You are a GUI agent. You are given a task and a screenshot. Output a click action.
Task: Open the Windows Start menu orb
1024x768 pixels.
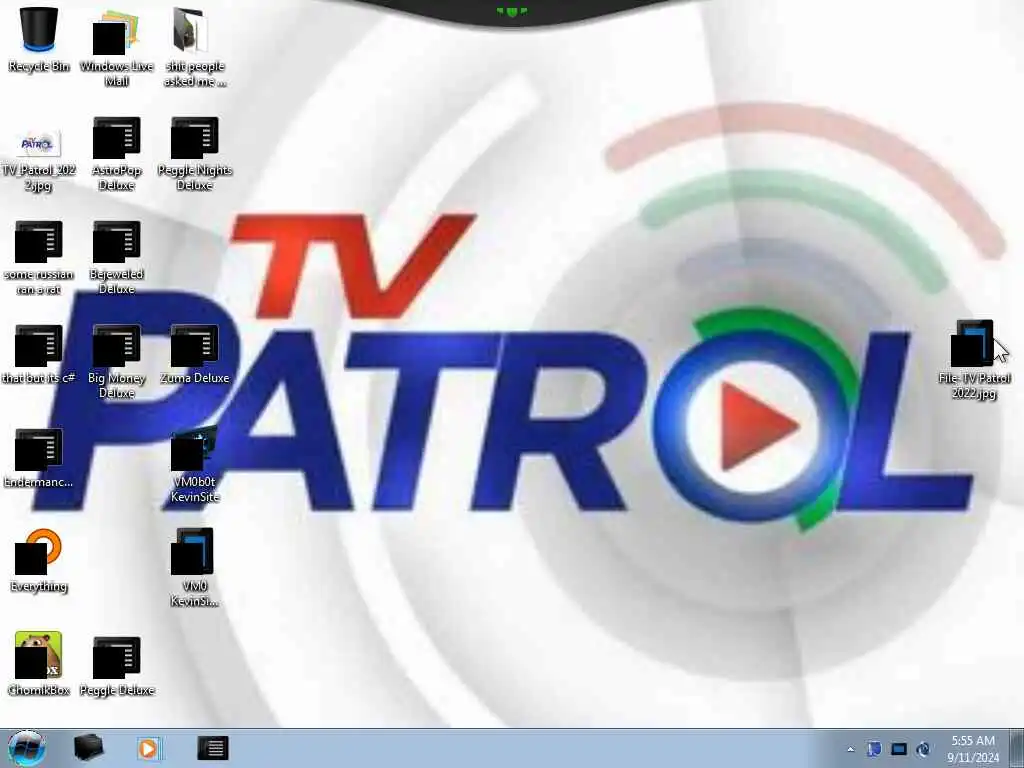(27, 748)
